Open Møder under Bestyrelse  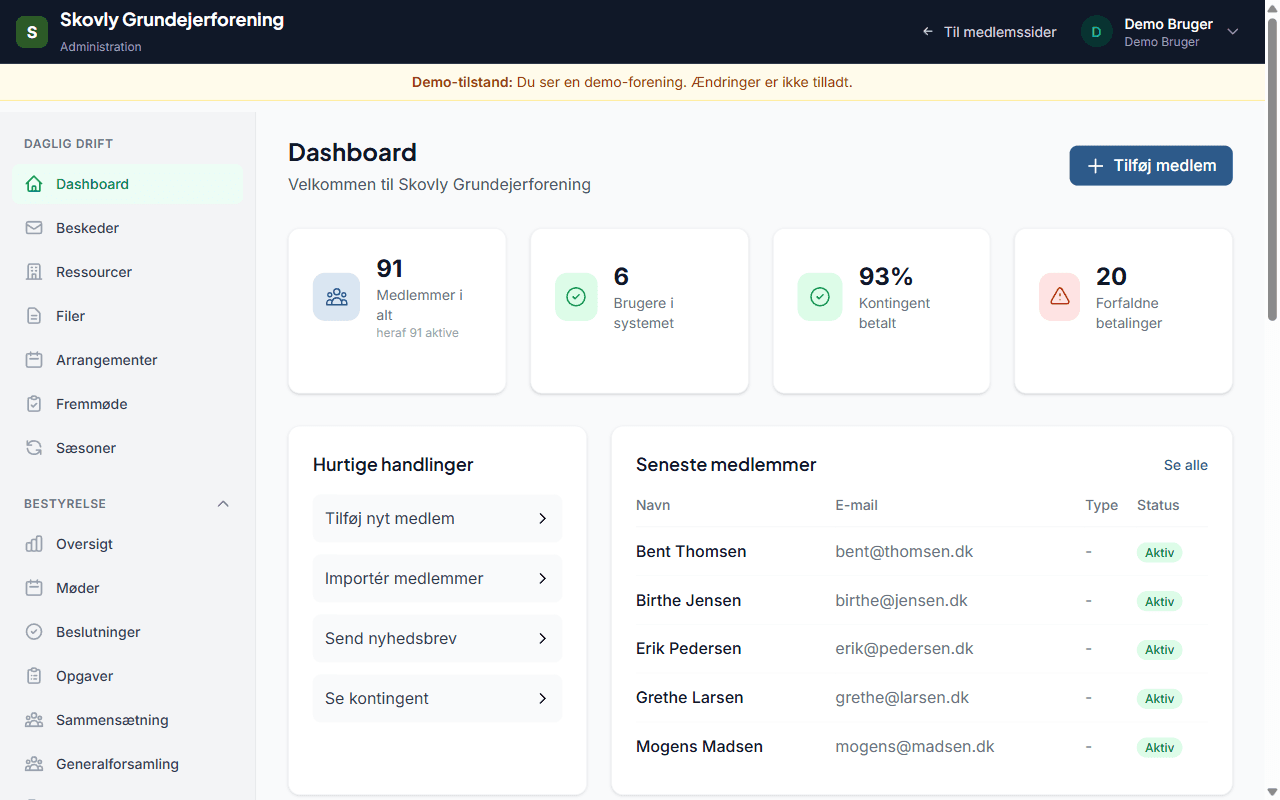pos(127,588)
